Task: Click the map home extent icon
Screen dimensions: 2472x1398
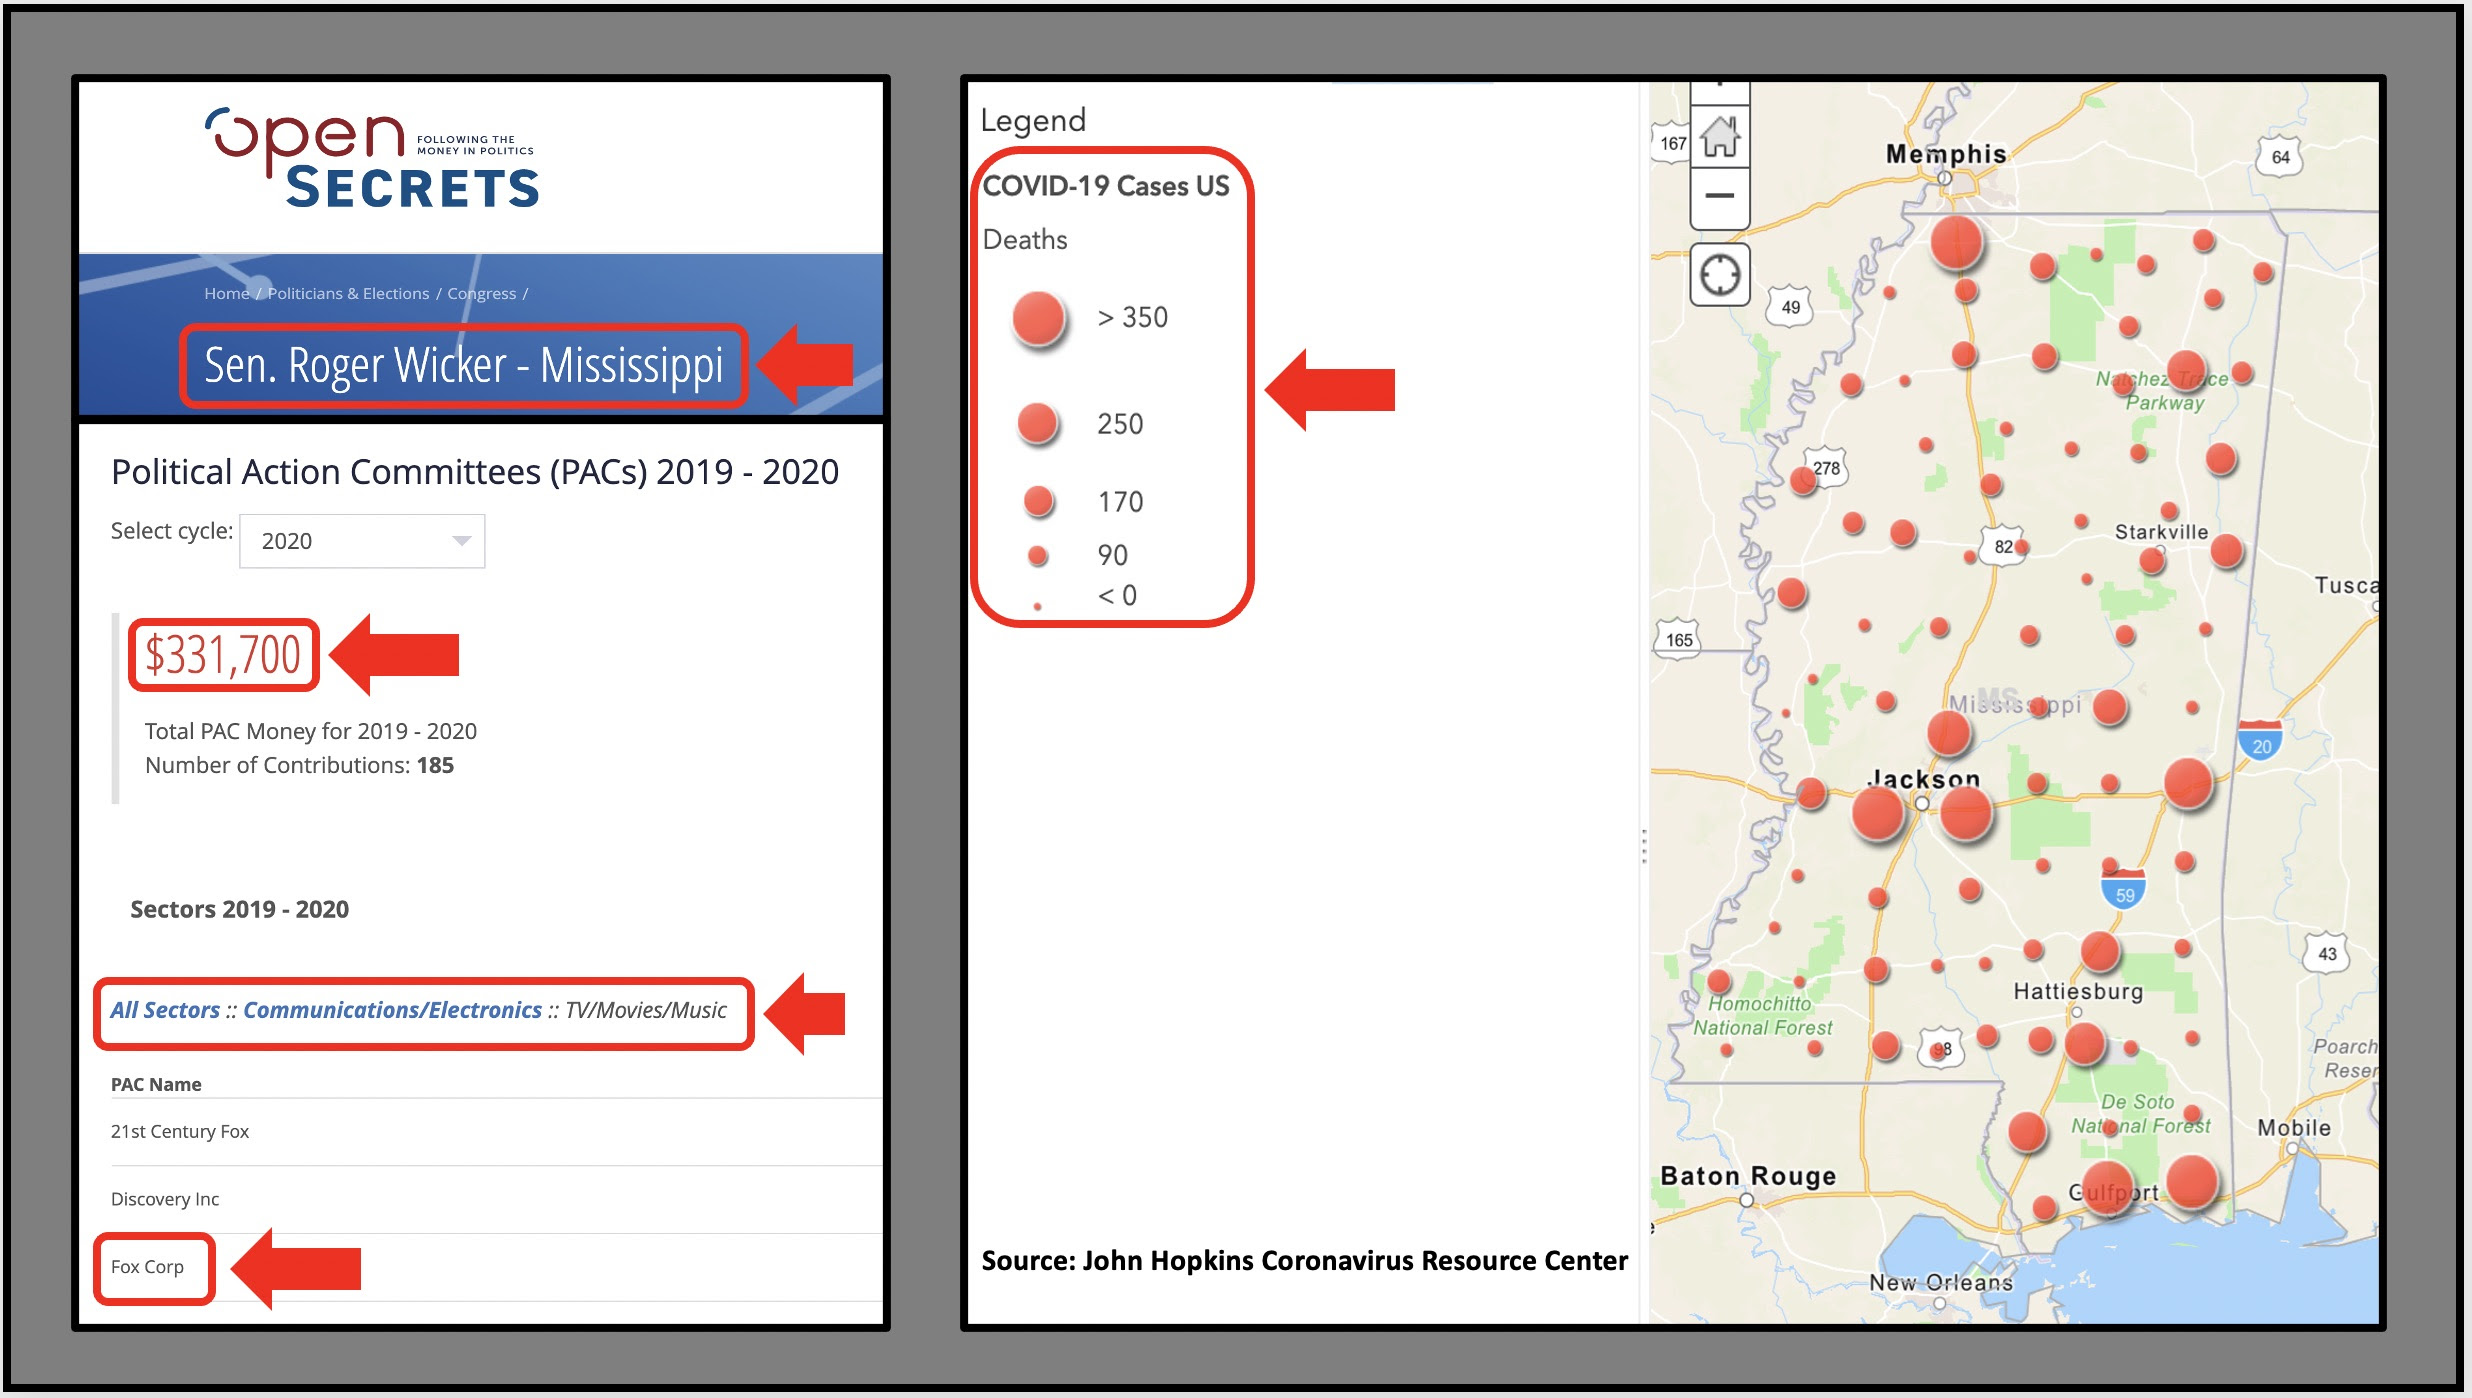Action: point(1720,137)
